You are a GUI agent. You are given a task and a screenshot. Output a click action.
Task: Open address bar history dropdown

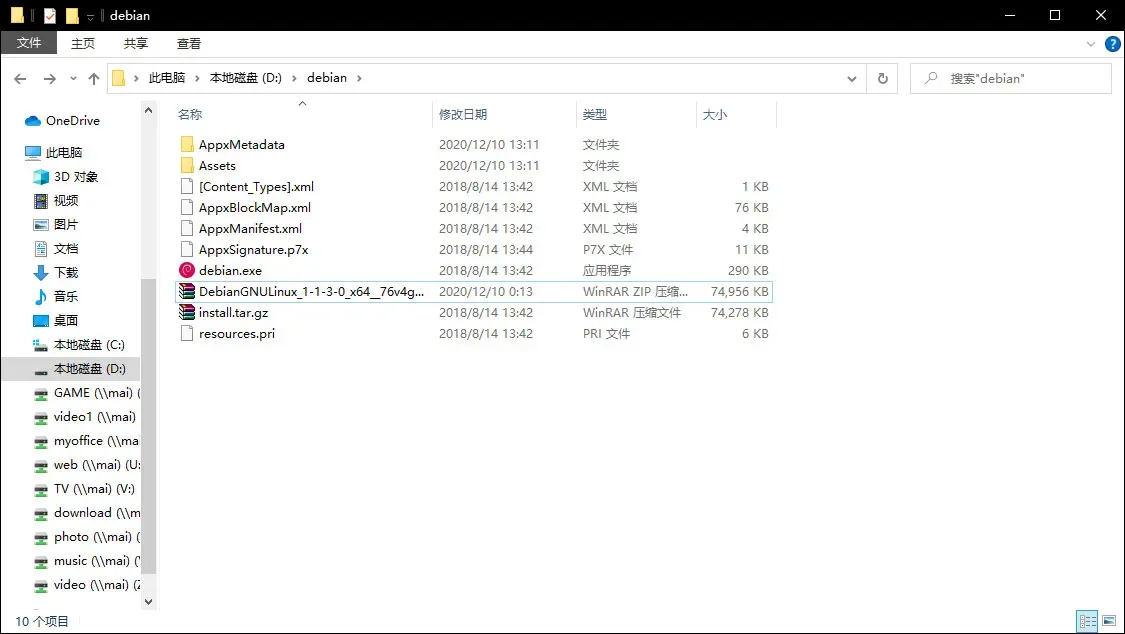[852, 78]
